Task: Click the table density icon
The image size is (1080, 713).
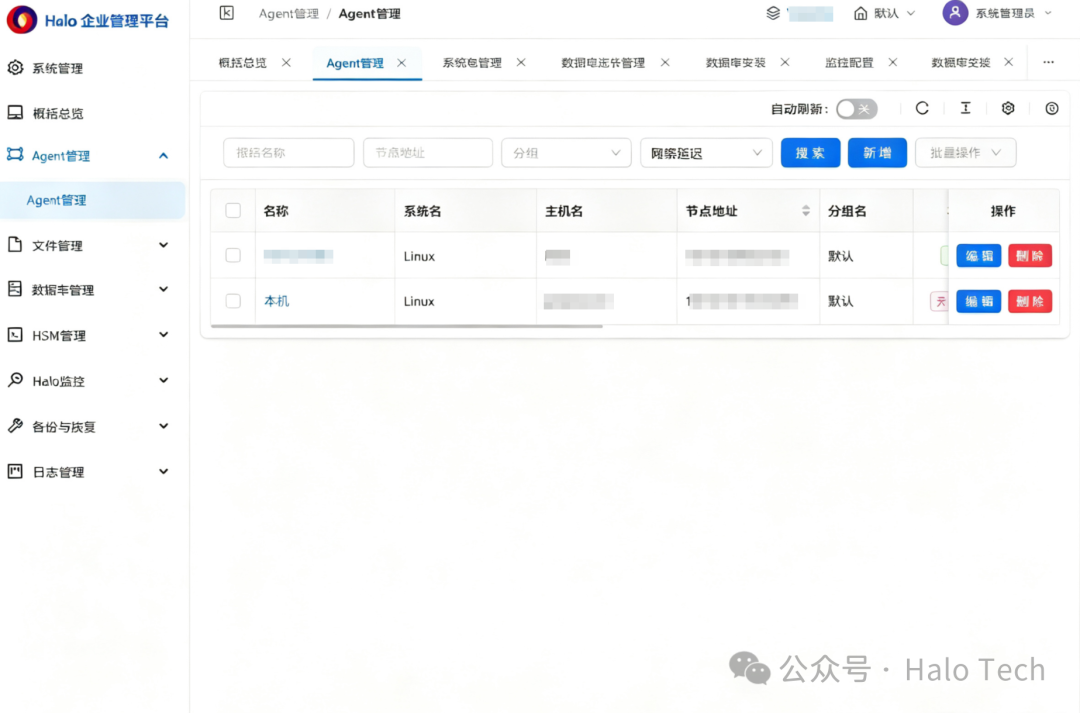Action: coord(966,108)
